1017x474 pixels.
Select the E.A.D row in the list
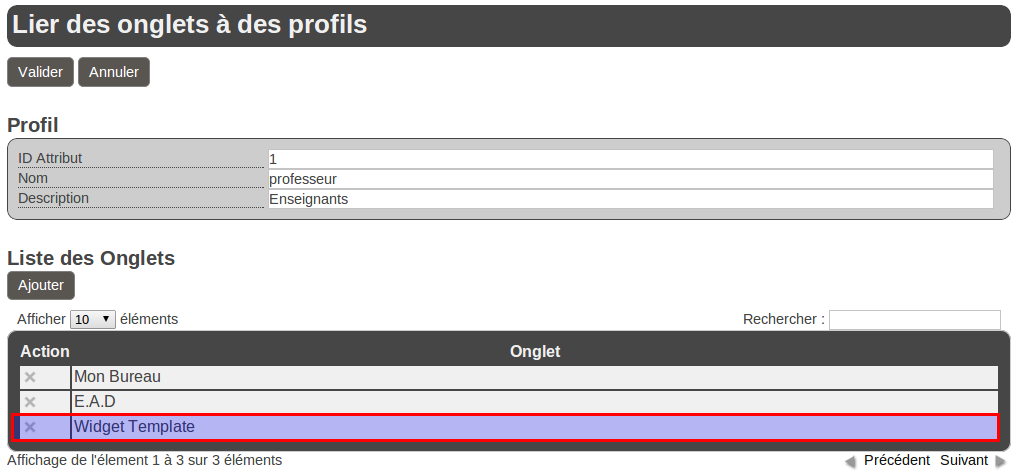click(x=535, y=402)
